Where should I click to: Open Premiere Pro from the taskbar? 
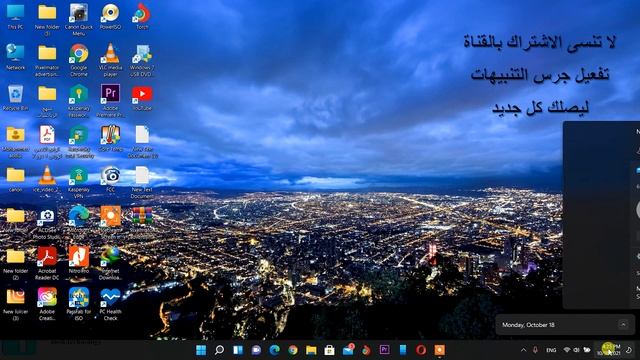pos(384,350)
